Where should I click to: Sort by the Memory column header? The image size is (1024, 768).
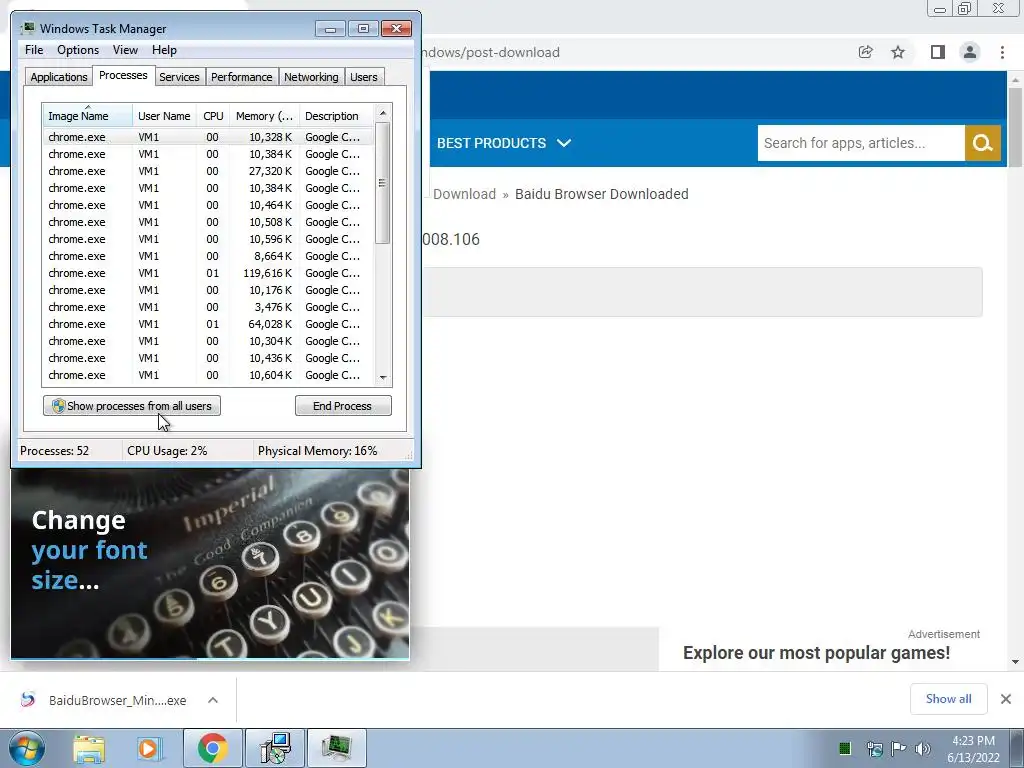pyautogui.click(x=264, y=116)
